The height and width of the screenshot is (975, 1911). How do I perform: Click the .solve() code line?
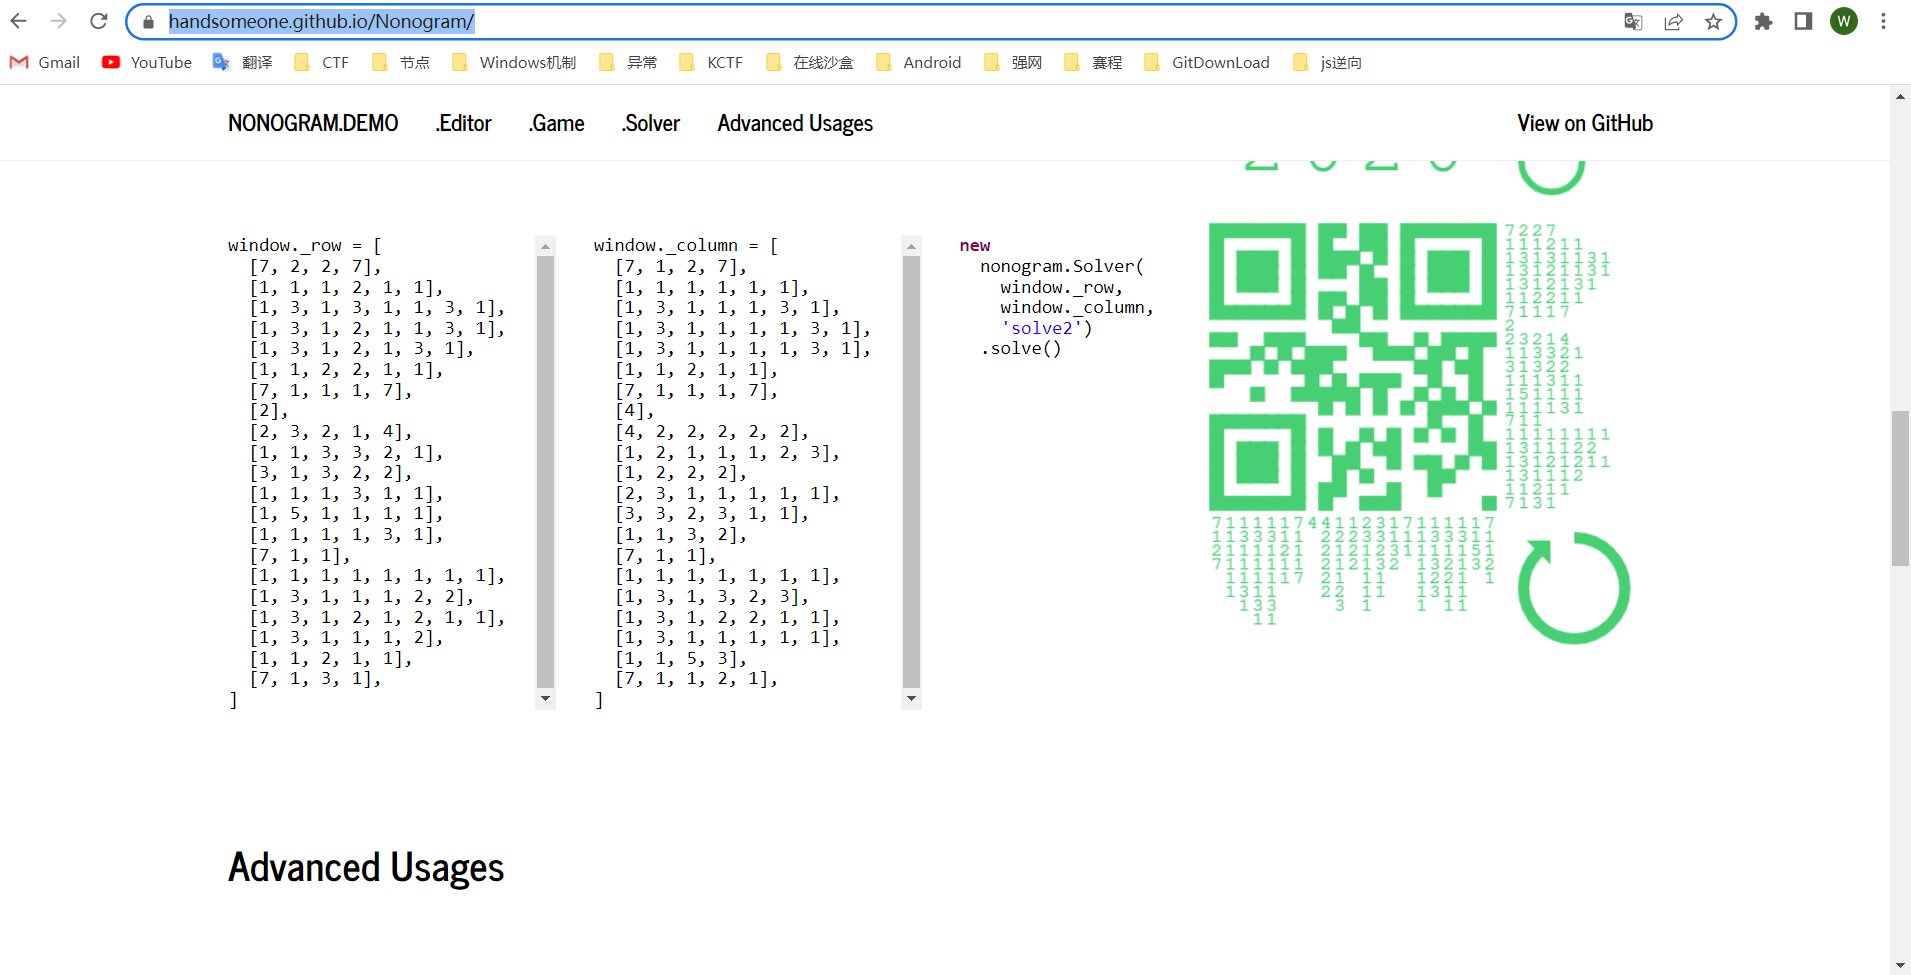pyautogui.click(x=1020, y=348)
